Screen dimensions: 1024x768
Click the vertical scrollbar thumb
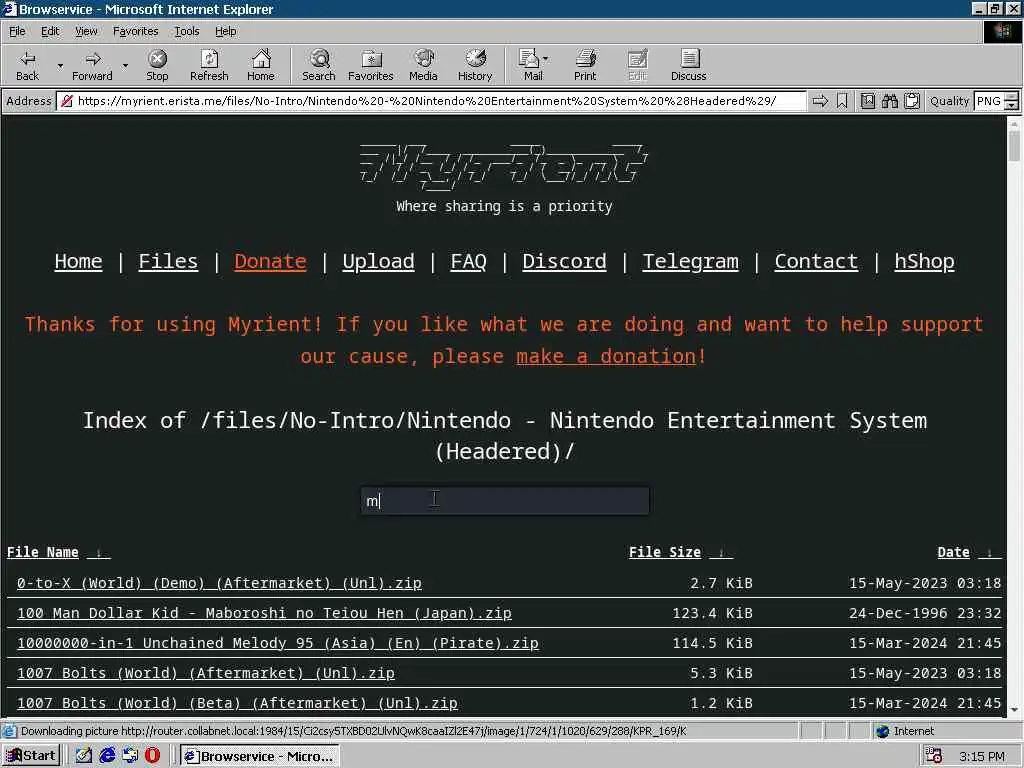1014,145
